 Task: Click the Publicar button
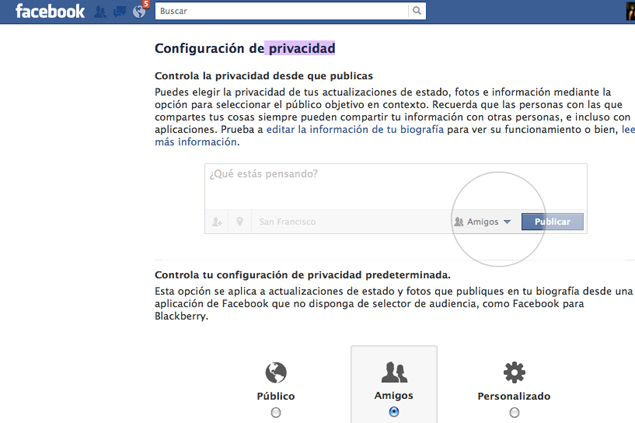coord(552,222)
